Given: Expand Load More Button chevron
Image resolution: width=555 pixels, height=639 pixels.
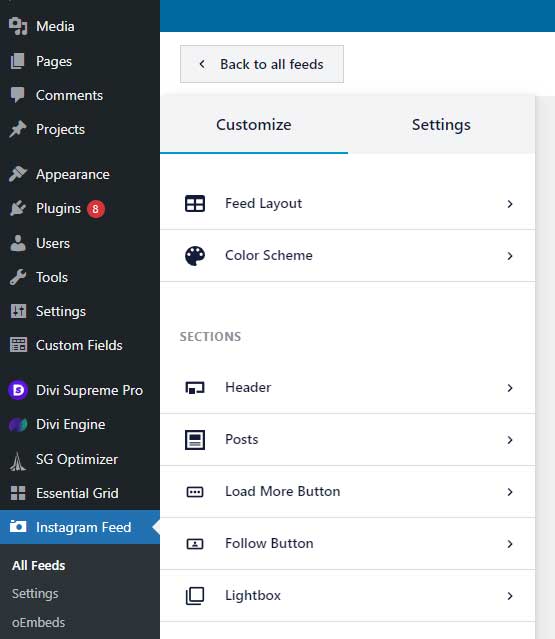Looking at the screenshot, I should point(510,492).
